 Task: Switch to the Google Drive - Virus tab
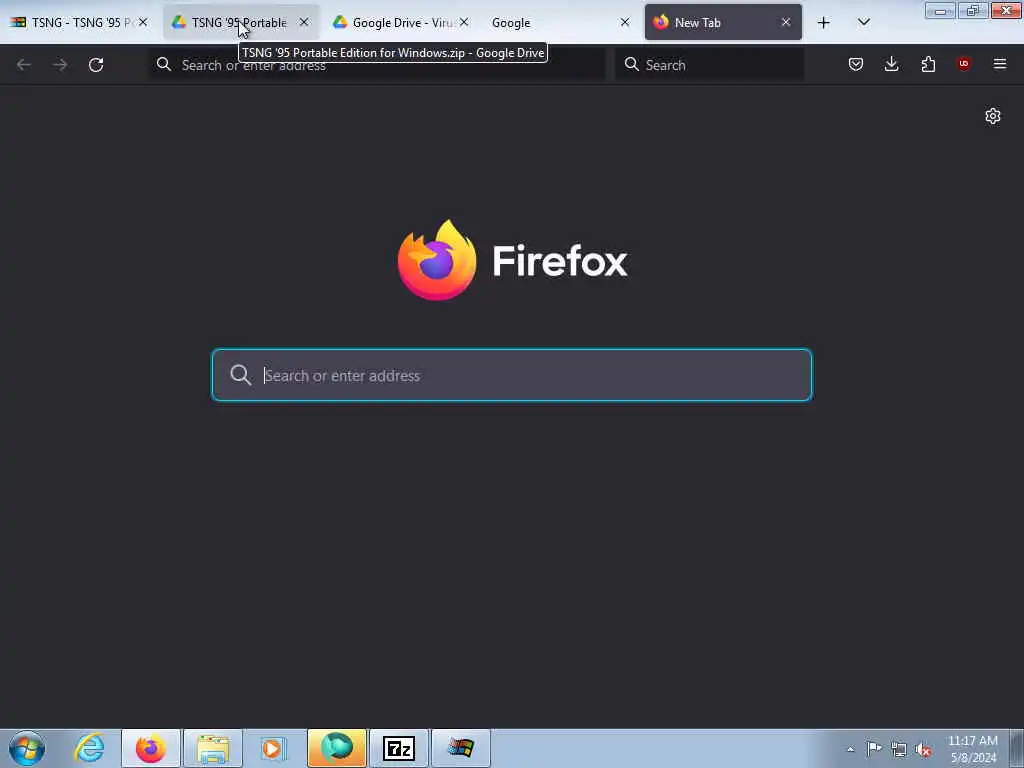coord(400,22)
